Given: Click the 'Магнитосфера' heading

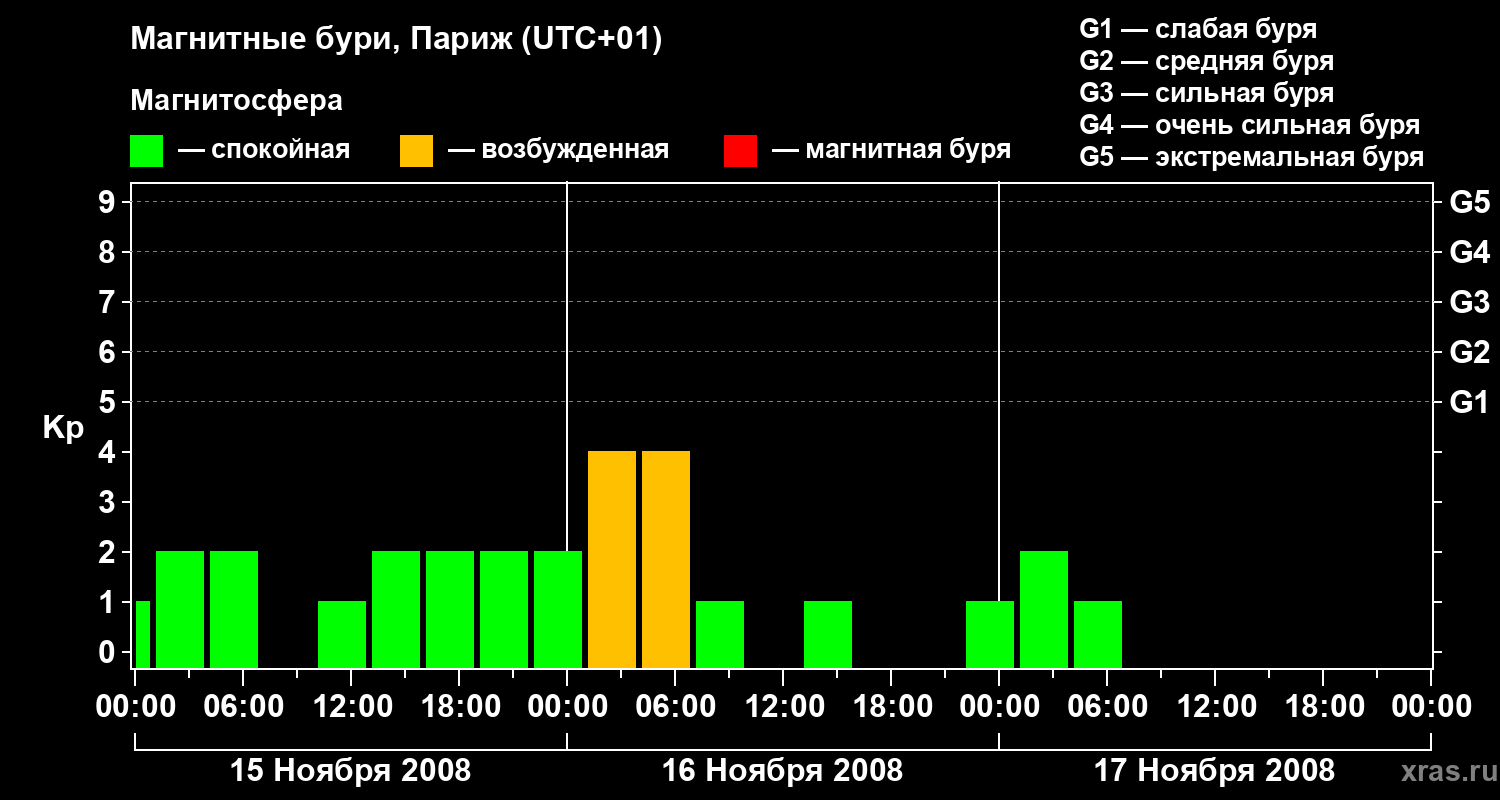Looking at the screenshot, I should [237, 101].
